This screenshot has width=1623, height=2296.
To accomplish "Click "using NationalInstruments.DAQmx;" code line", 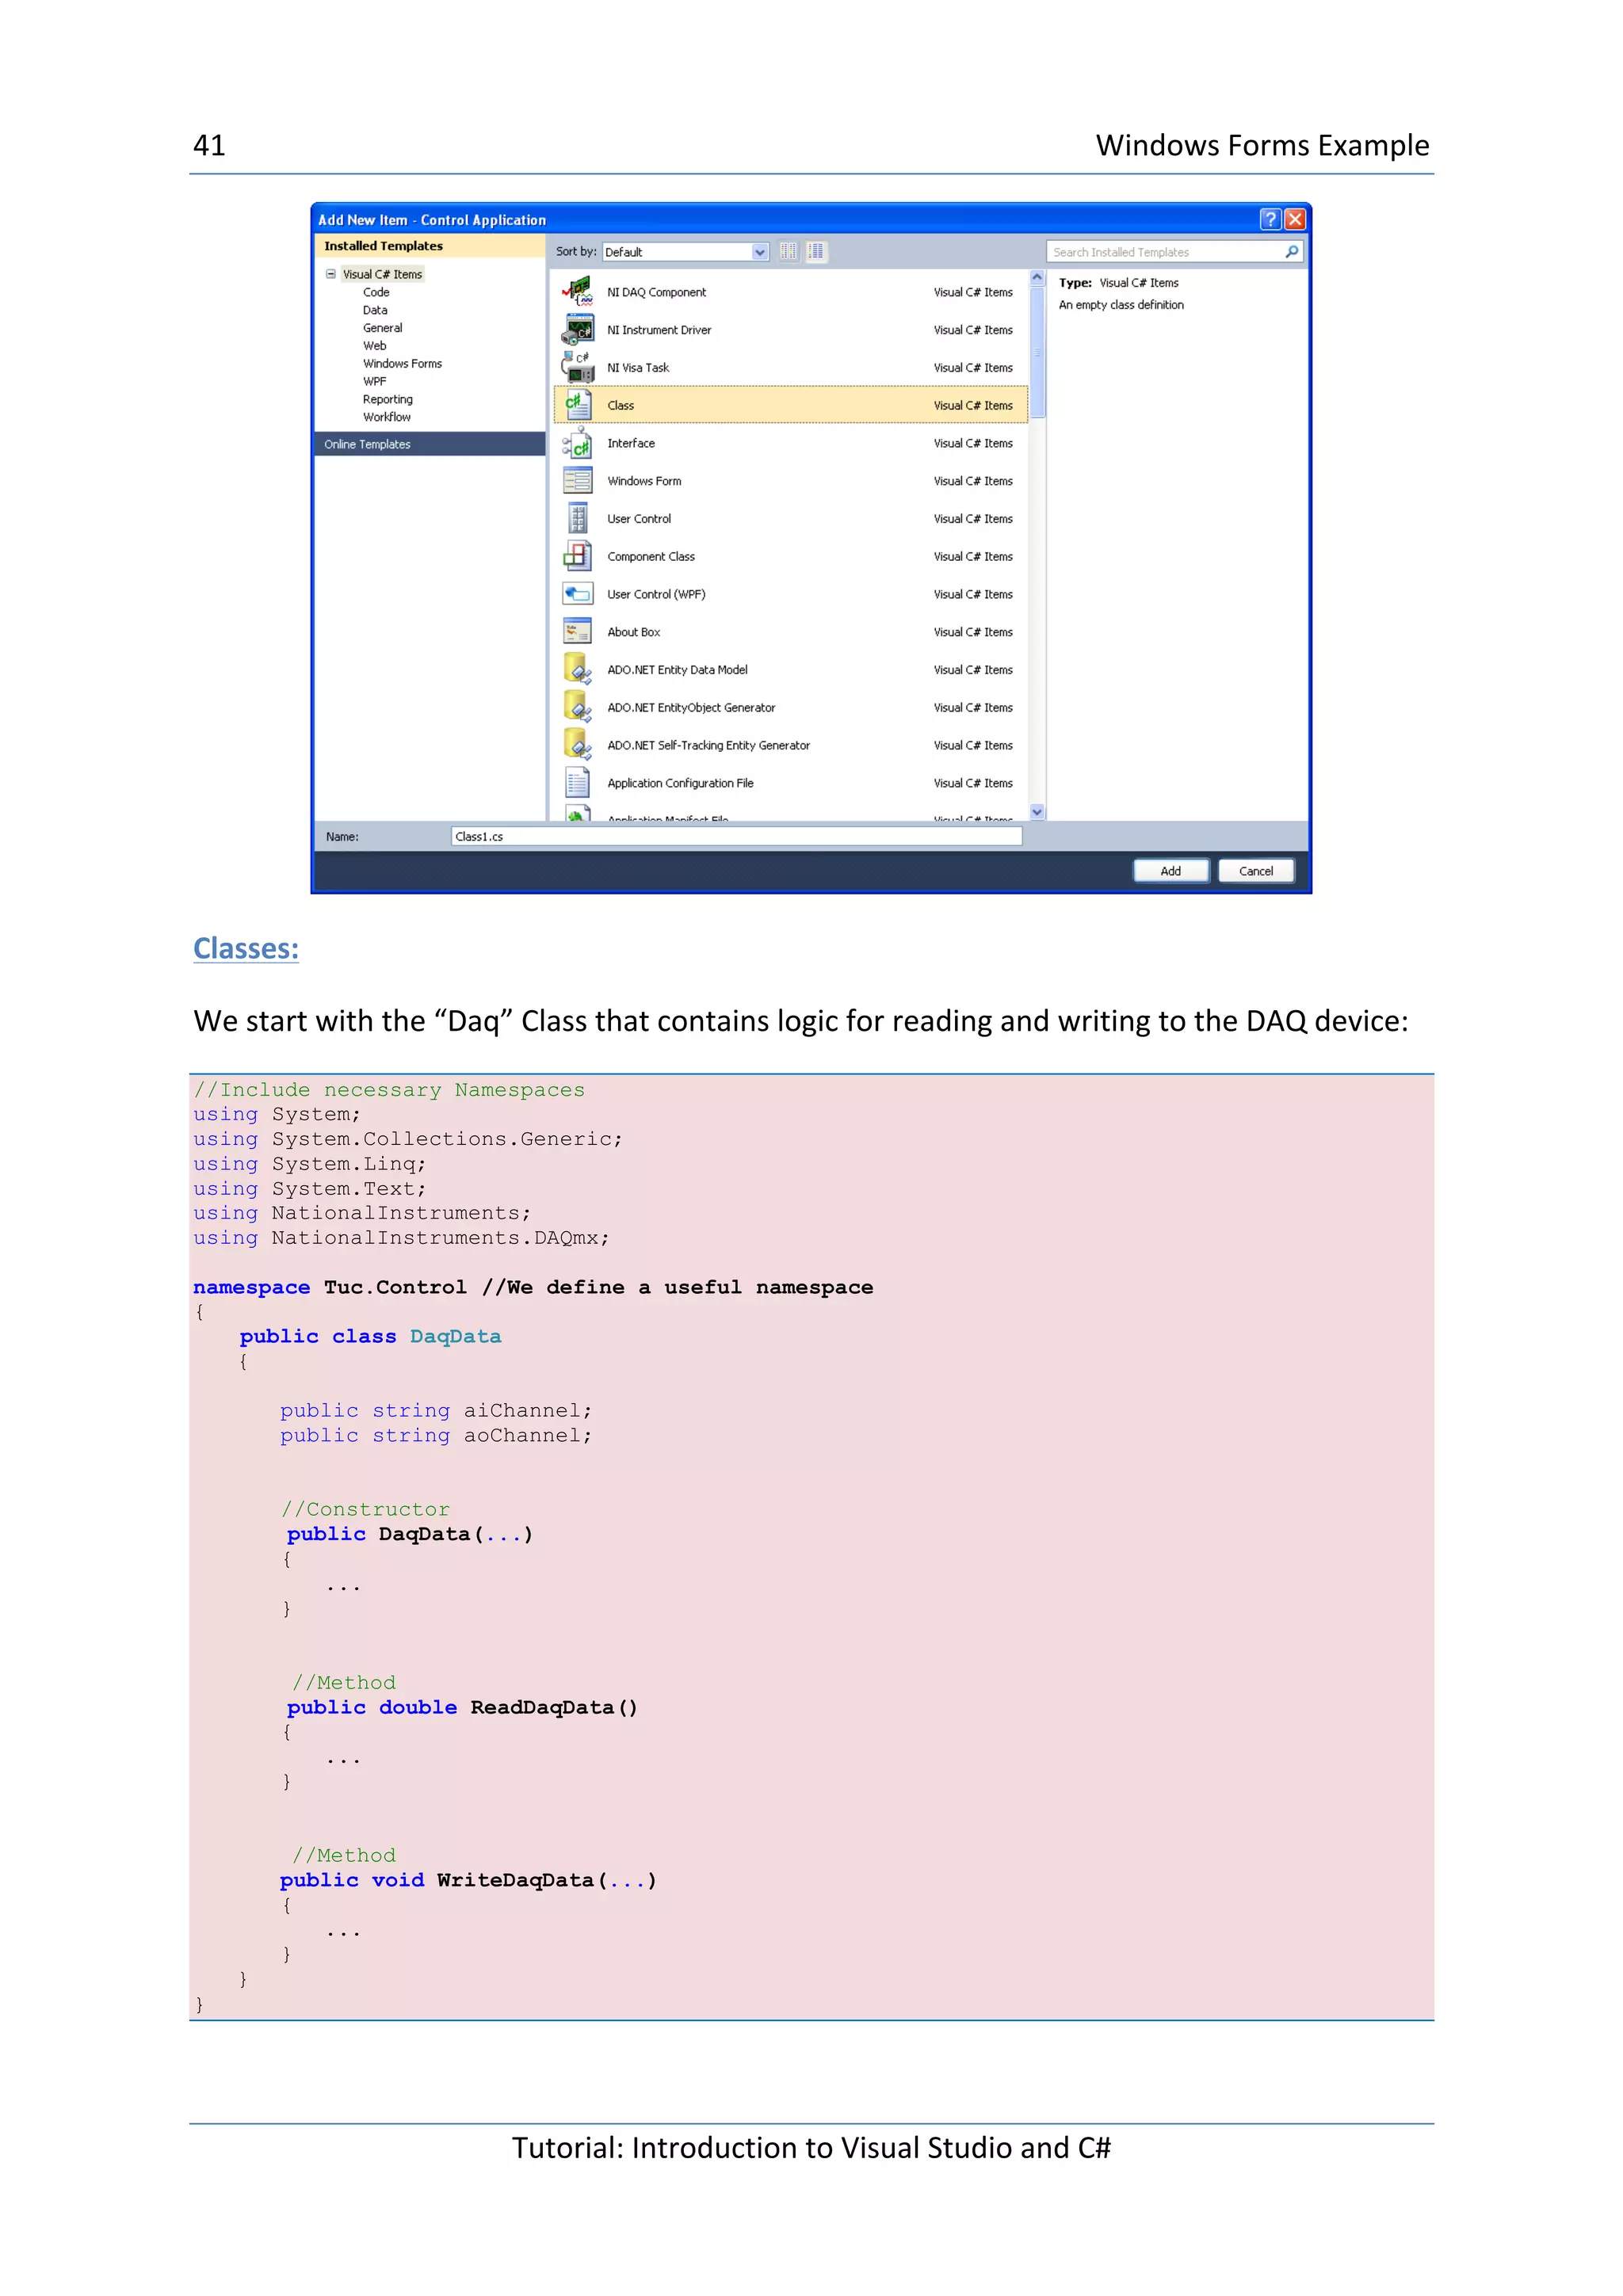I will pyautogui.click(x=401, y=1238).
